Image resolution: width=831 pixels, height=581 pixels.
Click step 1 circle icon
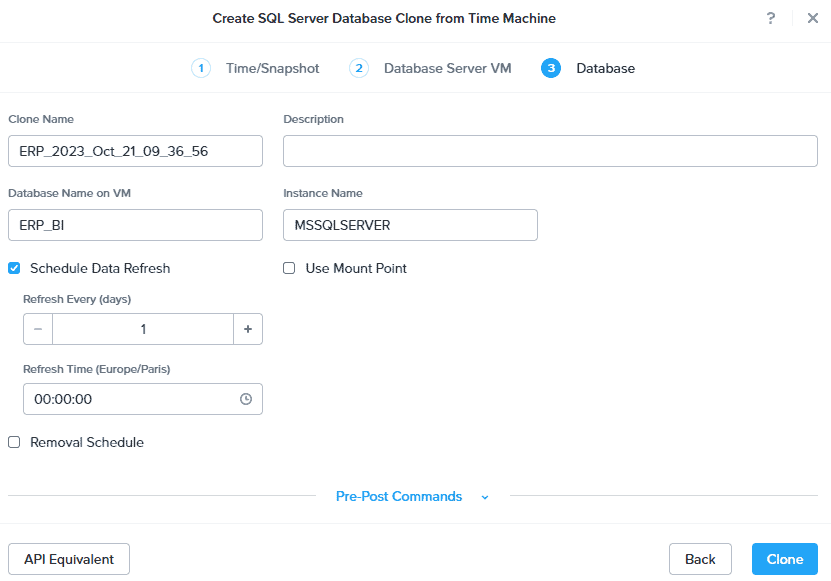point(201,68)
